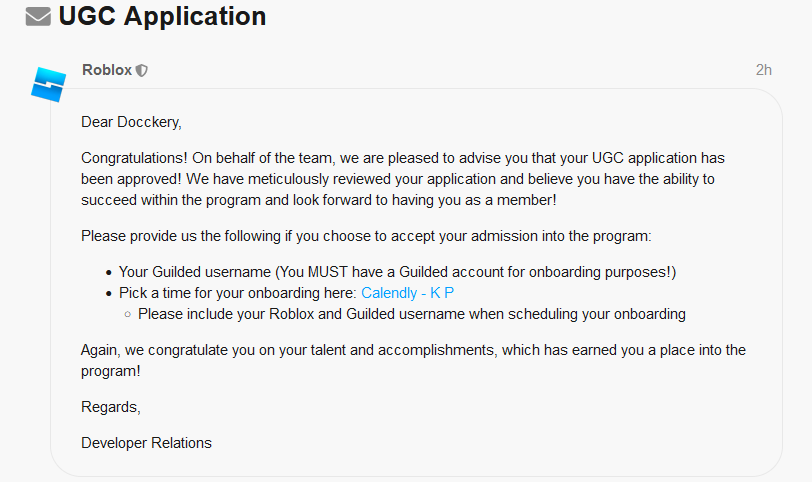
Task: Click the bullet dot before Pick a time
Action: tap(109, 294)
